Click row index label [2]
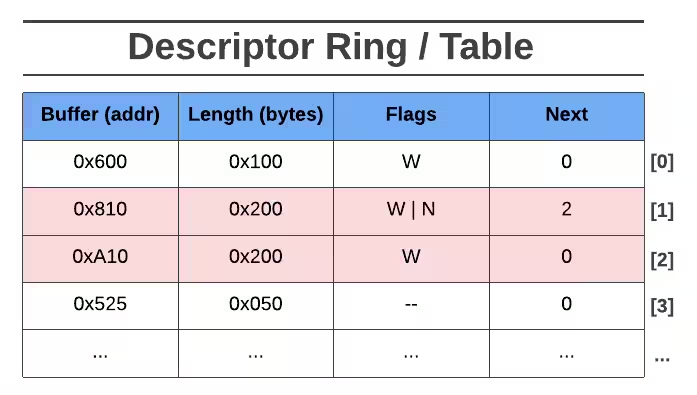Screen dimensions: 697x395 (x=662, y=260)
